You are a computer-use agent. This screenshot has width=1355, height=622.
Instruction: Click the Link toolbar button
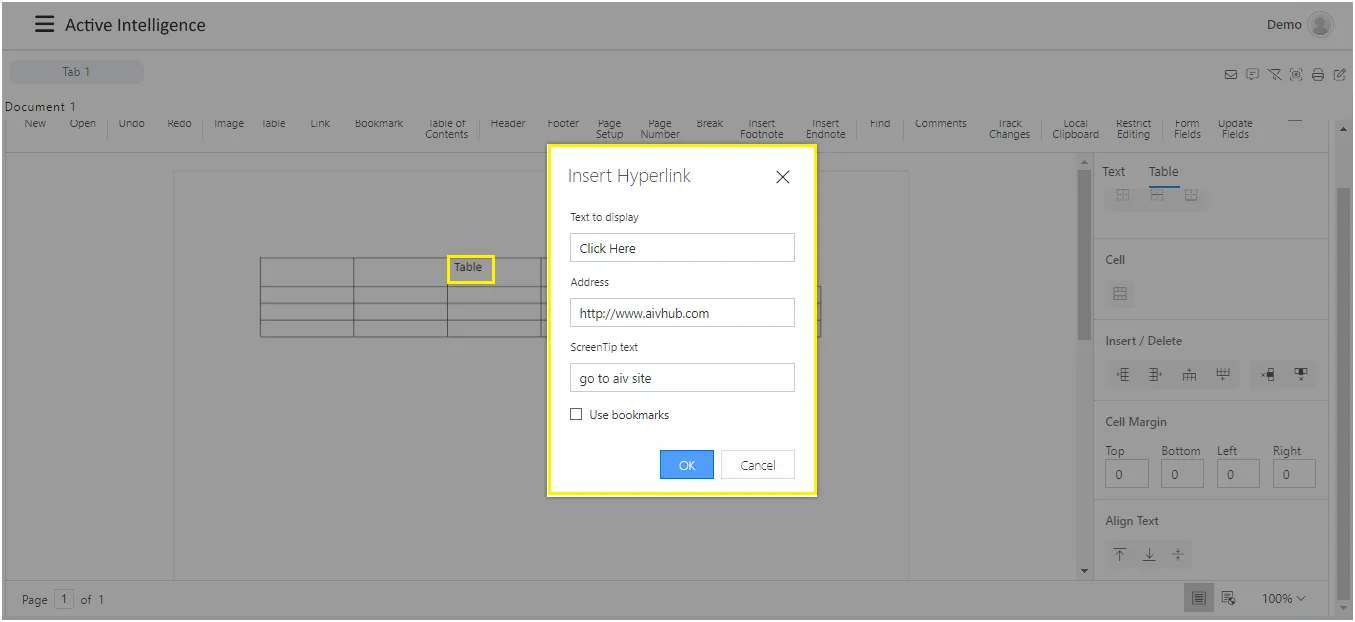pyautogui.click(x=320, y=123)
